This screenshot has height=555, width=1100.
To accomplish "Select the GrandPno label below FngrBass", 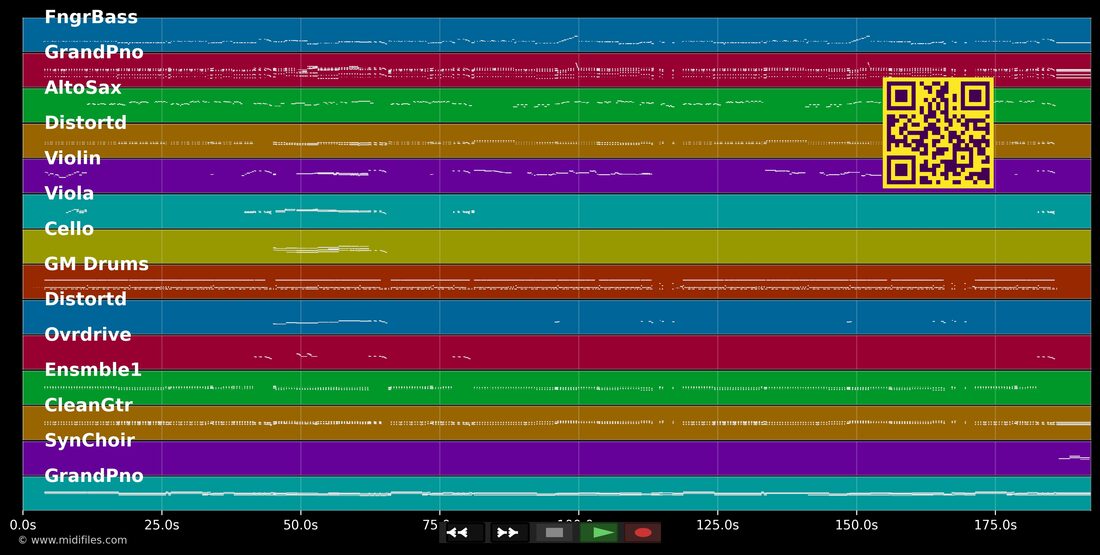I will 93,52.
